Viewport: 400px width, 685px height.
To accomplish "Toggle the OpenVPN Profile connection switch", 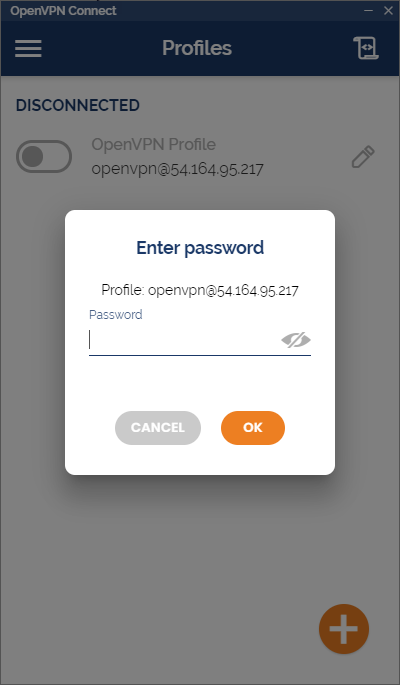I will 44,156.
